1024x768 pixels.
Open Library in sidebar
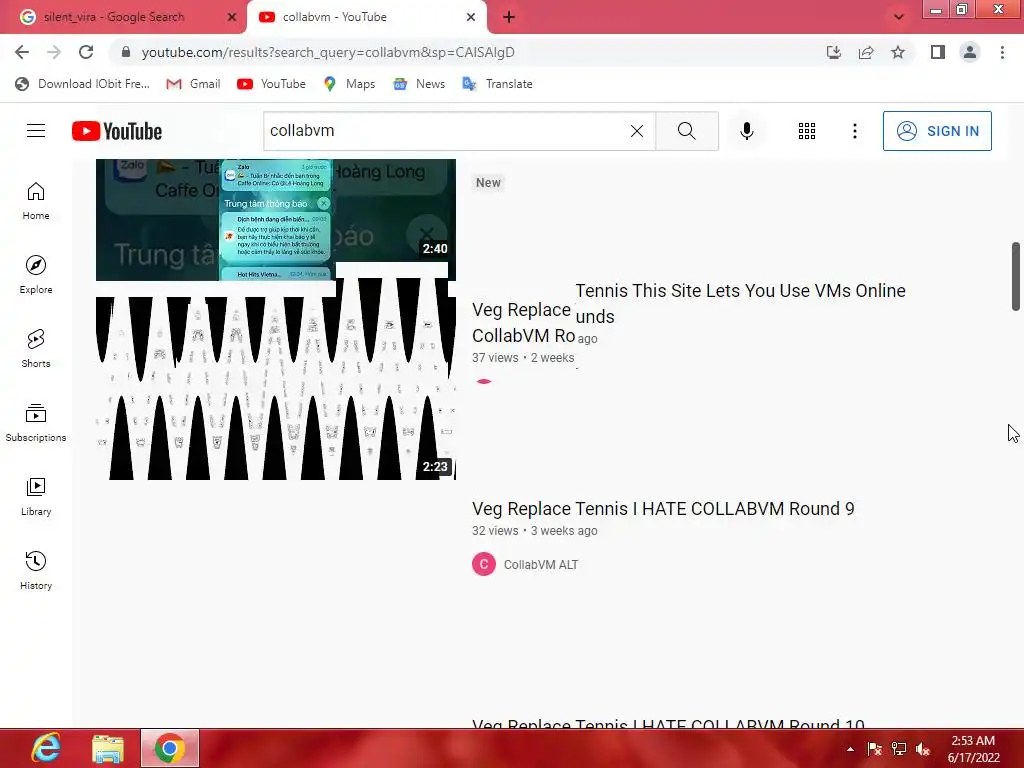(x=36, y=496)
